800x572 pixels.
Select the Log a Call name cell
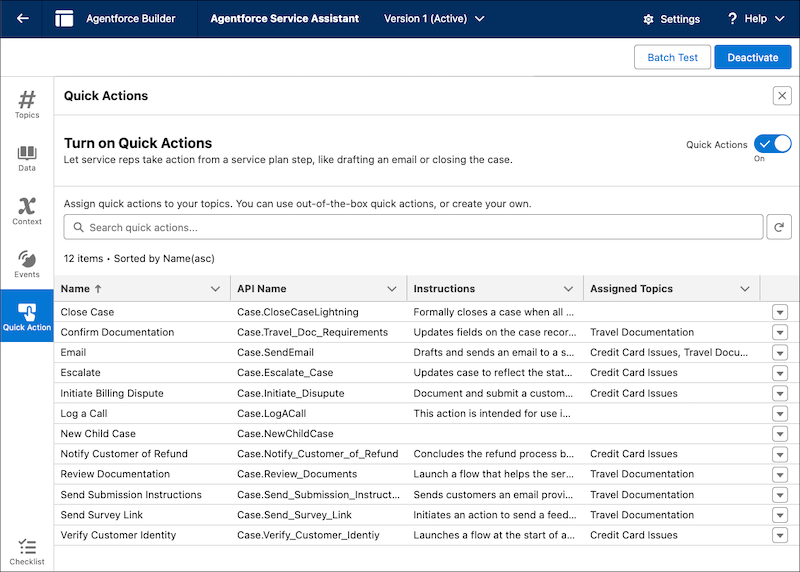[142, 413]
